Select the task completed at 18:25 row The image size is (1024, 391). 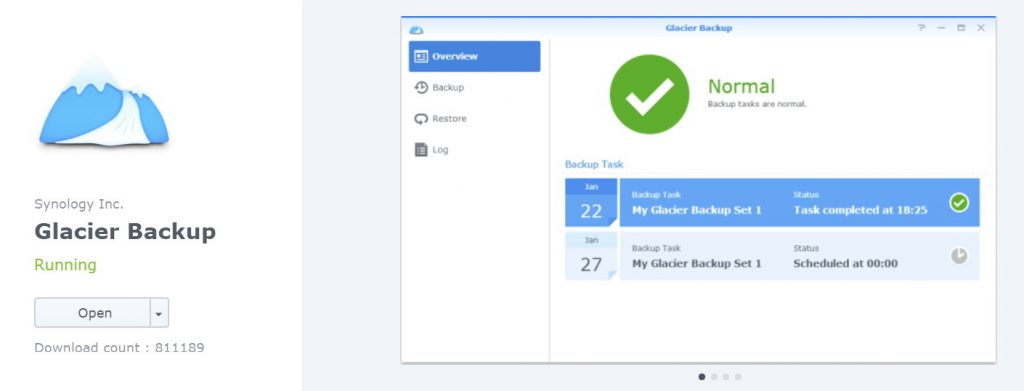click(x=799, y=202)
